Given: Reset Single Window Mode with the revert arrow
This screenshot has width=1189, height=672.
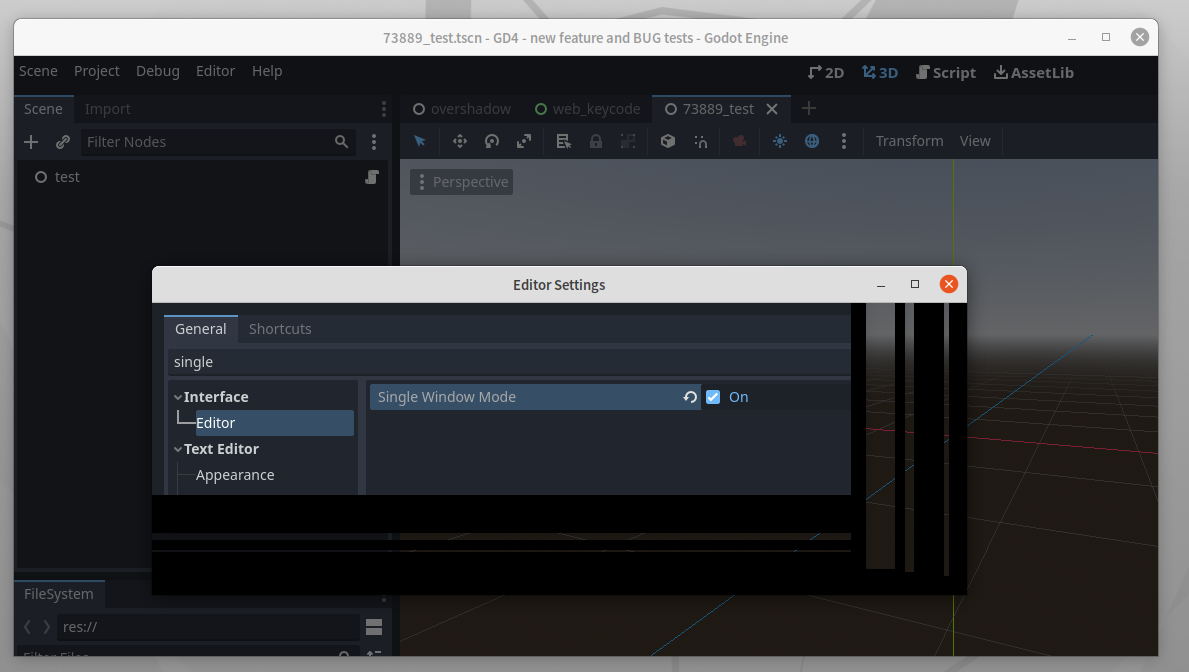Looking at the screenshot, I should [689, 397].
